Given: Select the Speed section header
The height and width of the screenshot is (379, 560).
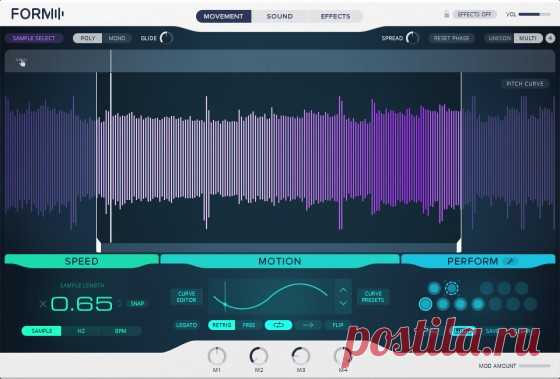Looking at the screenshot, I should (82, 261).
